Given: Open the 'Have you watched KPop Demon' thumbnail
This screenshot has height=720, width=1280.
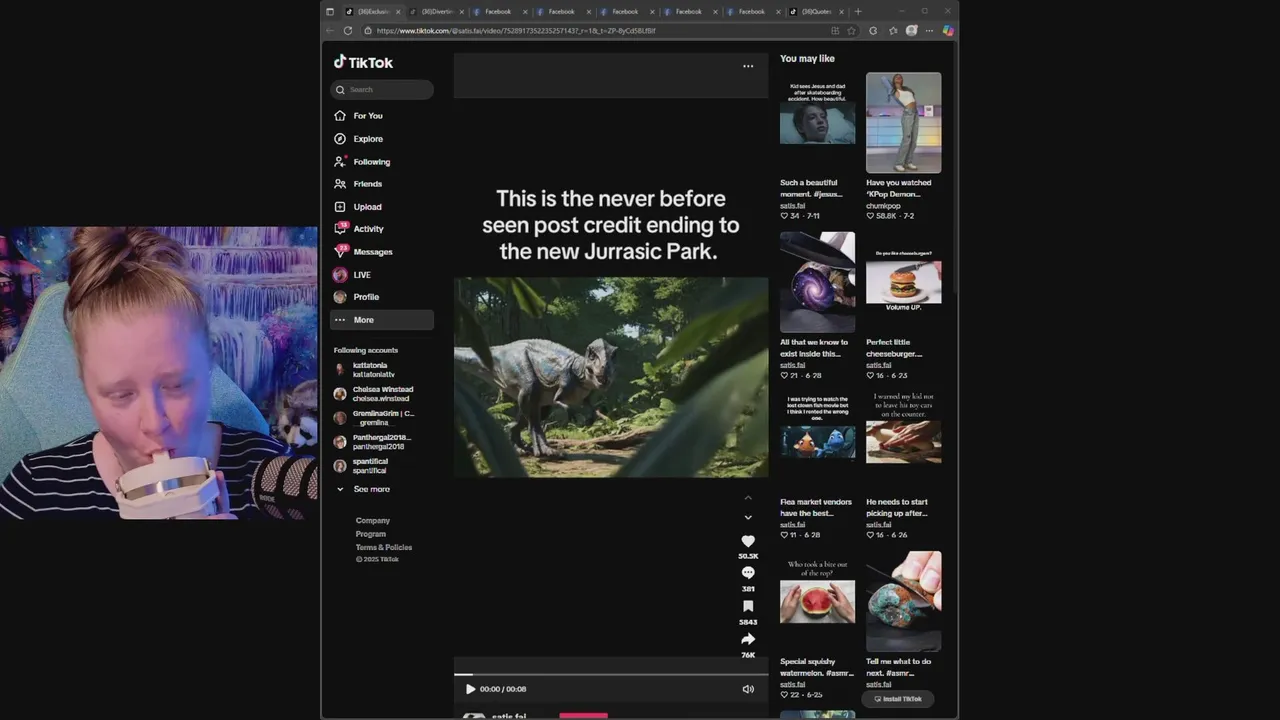Looking at the screenshot, I should (904, 122).
